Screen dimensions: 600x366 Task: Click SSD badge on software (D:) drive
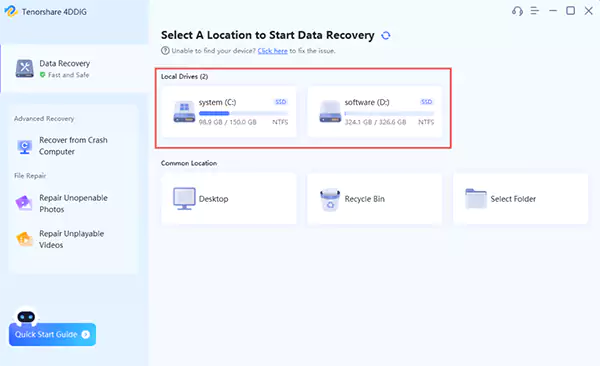(426, 101)
